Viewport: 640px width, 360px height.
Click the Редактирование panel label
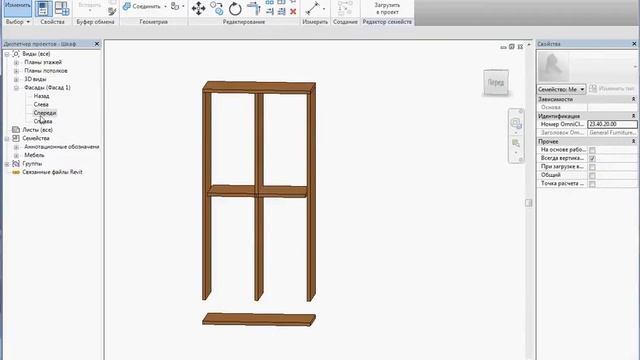click(244, 22)
